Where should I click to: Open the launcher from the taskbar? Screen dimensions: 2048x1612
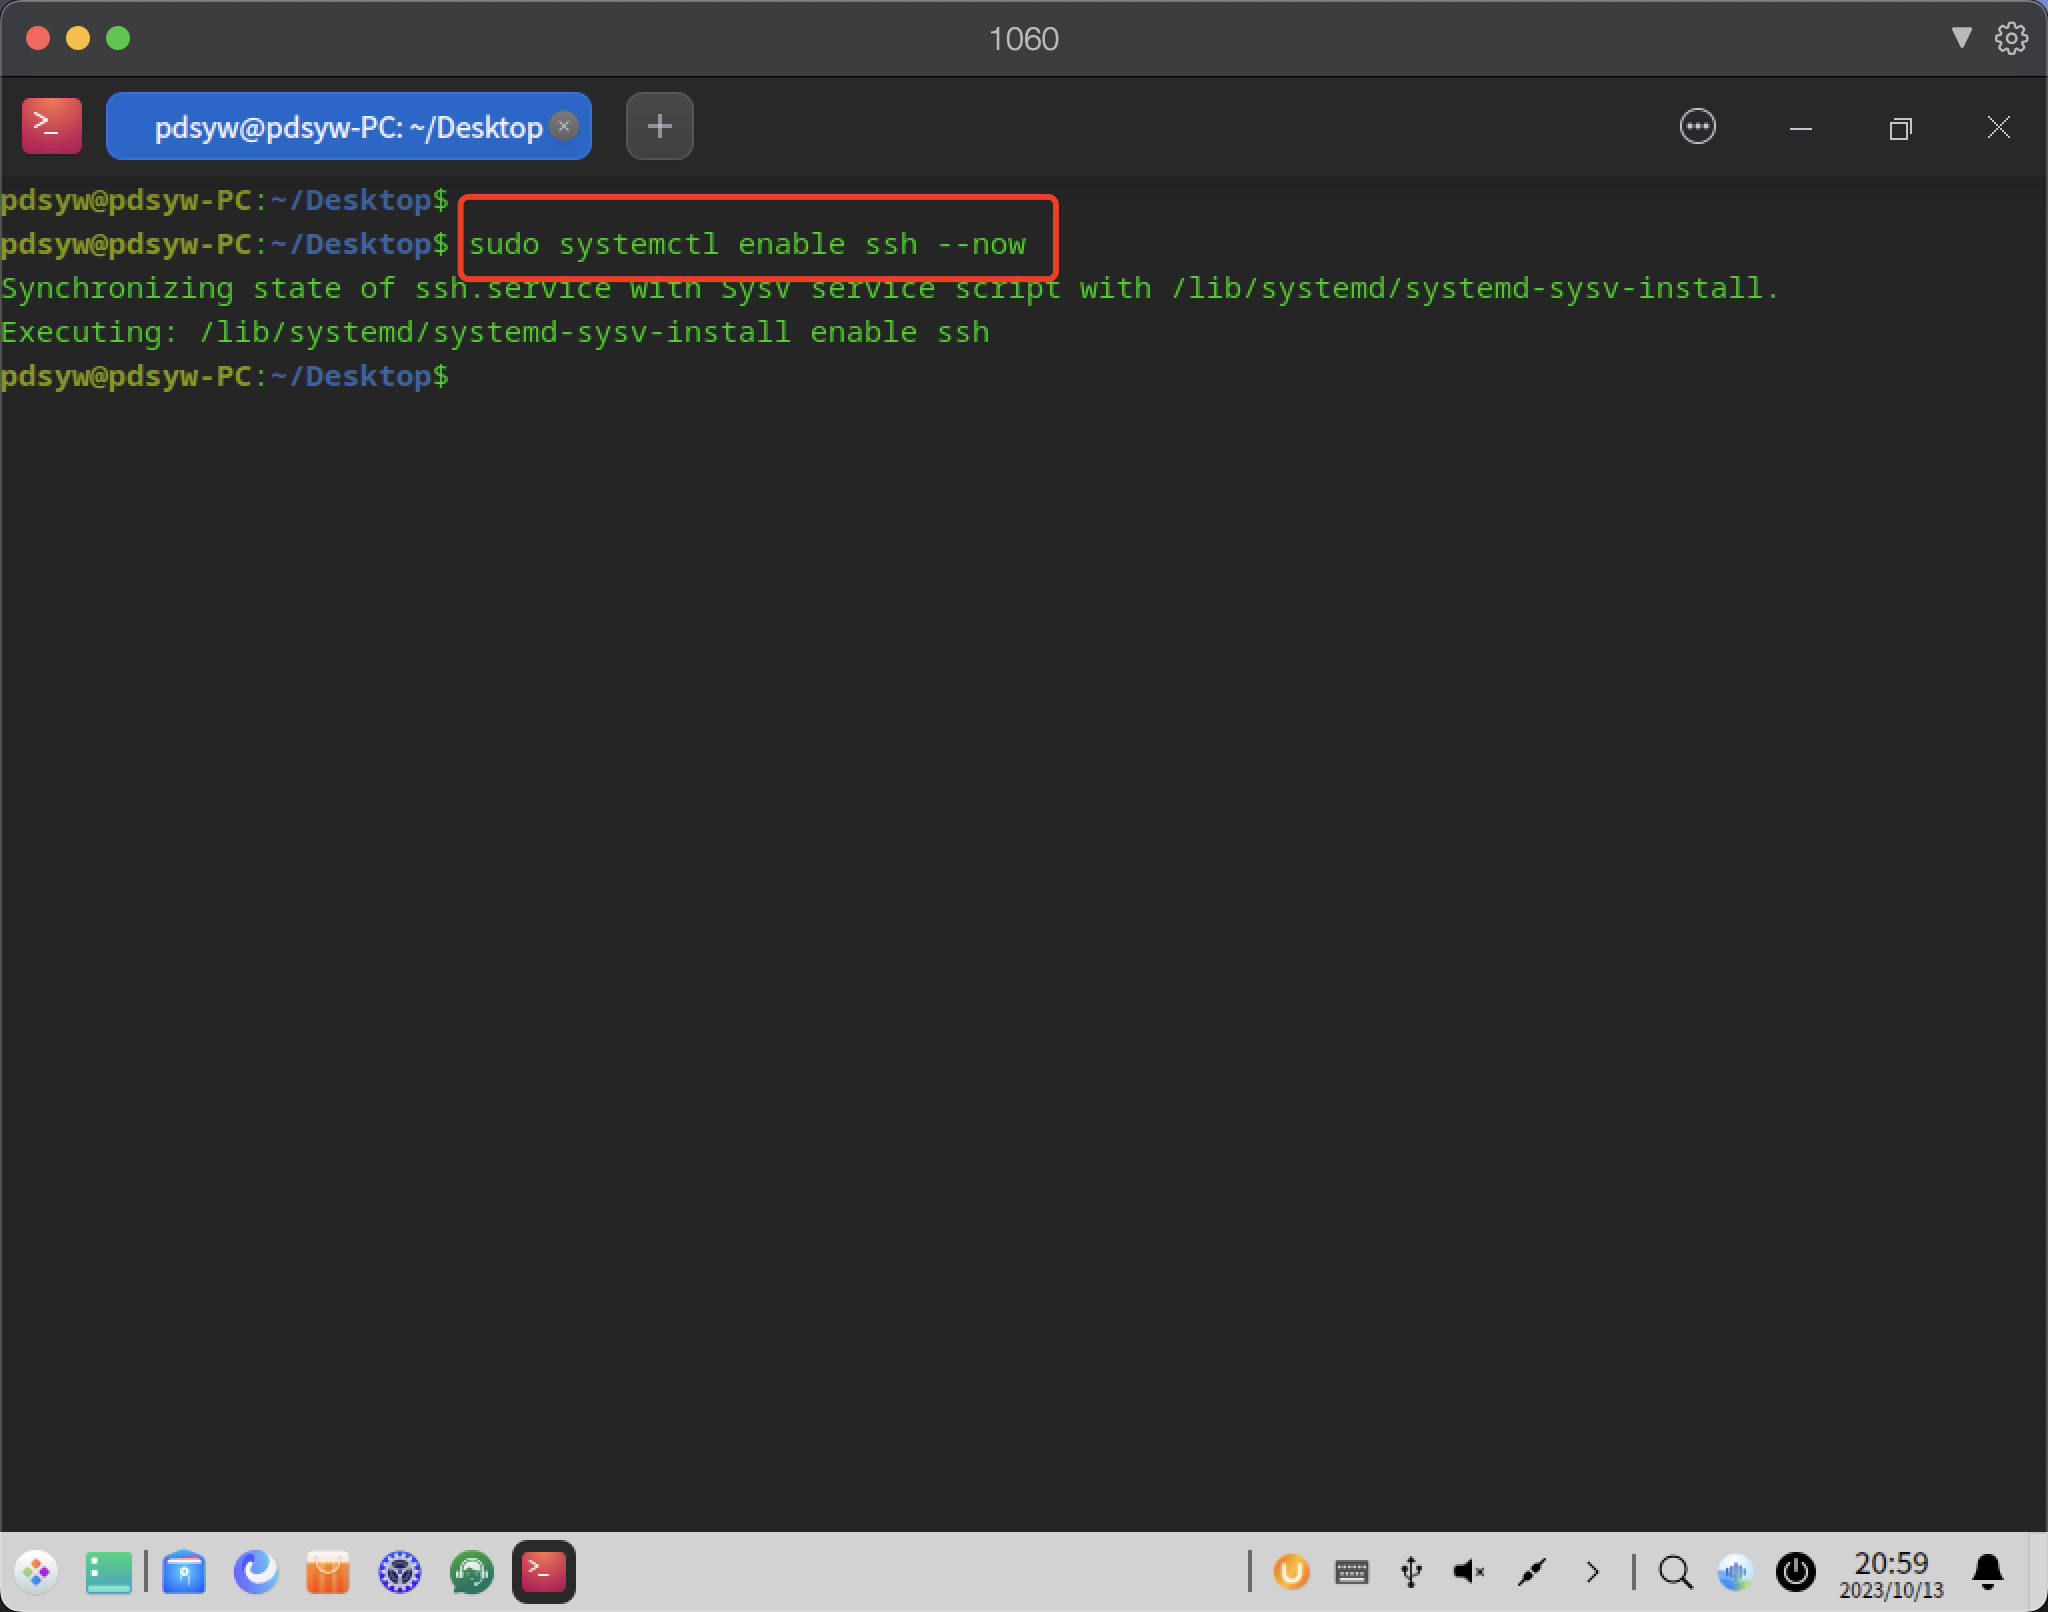pos(37,1572)
